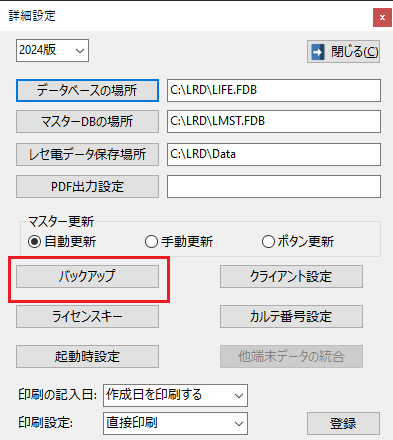Open カルテ番号設定
Viewport: 393px width, 440px height.
pyautogui.click(x=291, y=316)
